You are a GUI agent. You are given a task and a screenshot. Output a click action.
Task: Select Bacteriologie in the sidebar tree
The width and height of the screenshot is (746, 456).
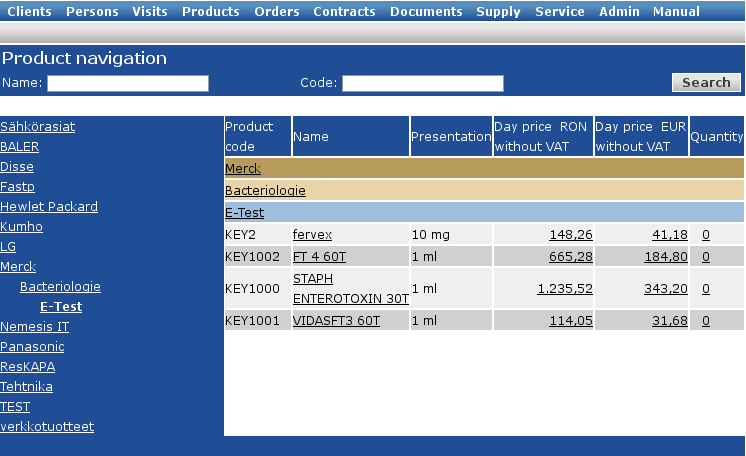click(x=60, y=287)
